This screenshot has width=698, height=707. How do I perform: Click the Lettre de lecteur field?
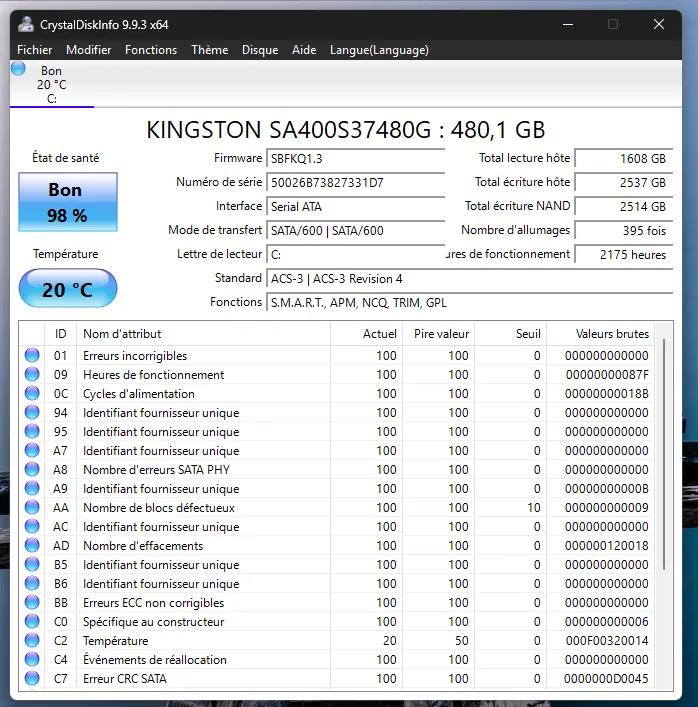pos(355,255)
